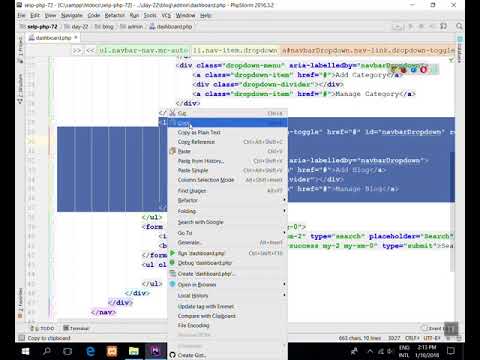Screen dimensions: 480x360
Task: Click Windows taskbar search icon
Action: tap(47, 351)
